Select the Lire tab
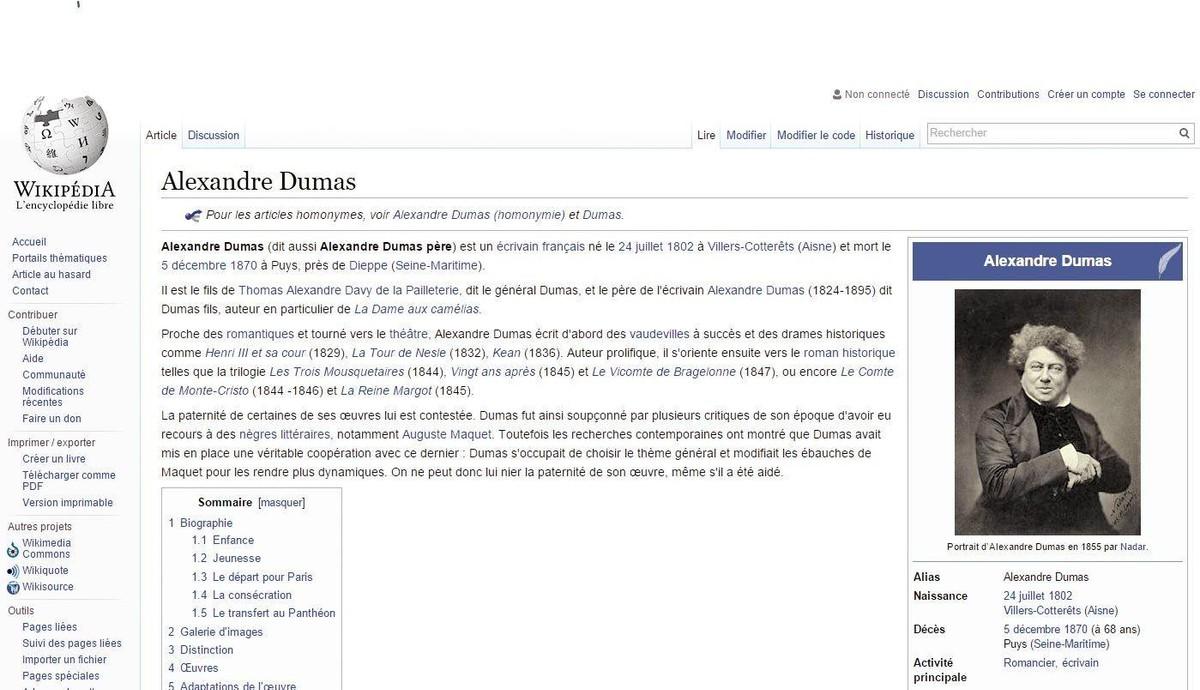 [707, 135]
